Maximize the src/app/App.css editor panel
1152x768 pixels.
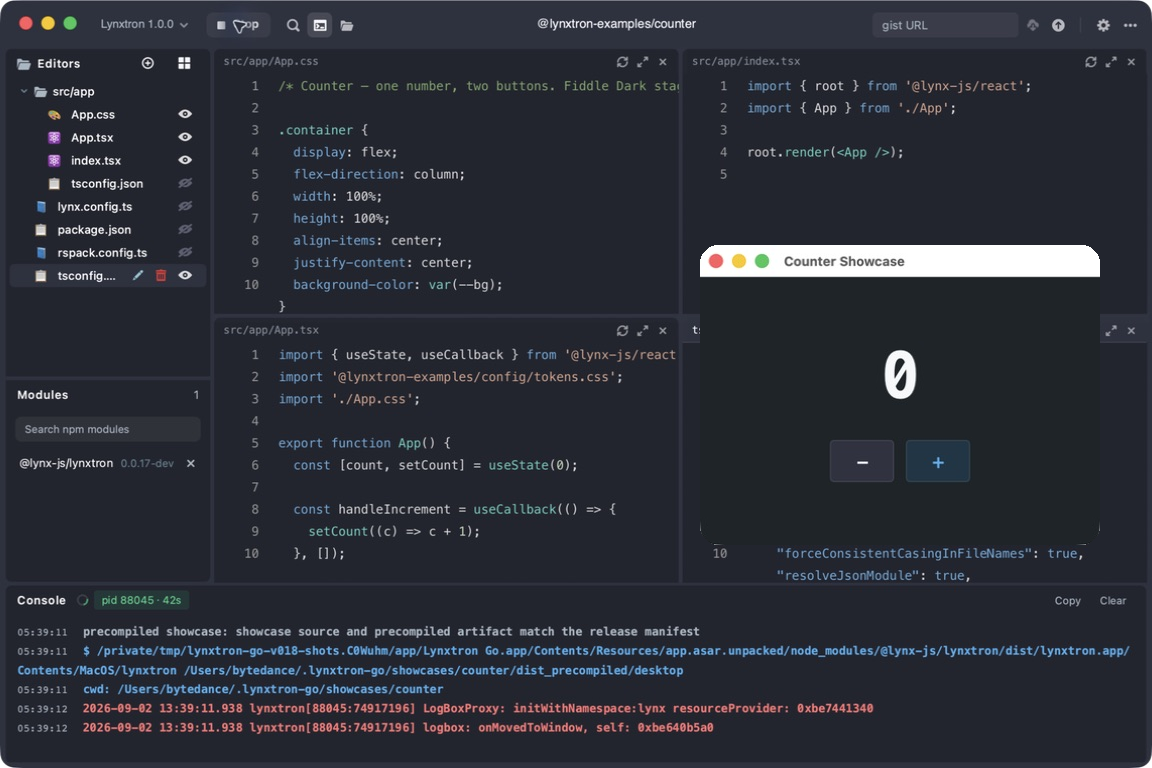pos(643,62)
